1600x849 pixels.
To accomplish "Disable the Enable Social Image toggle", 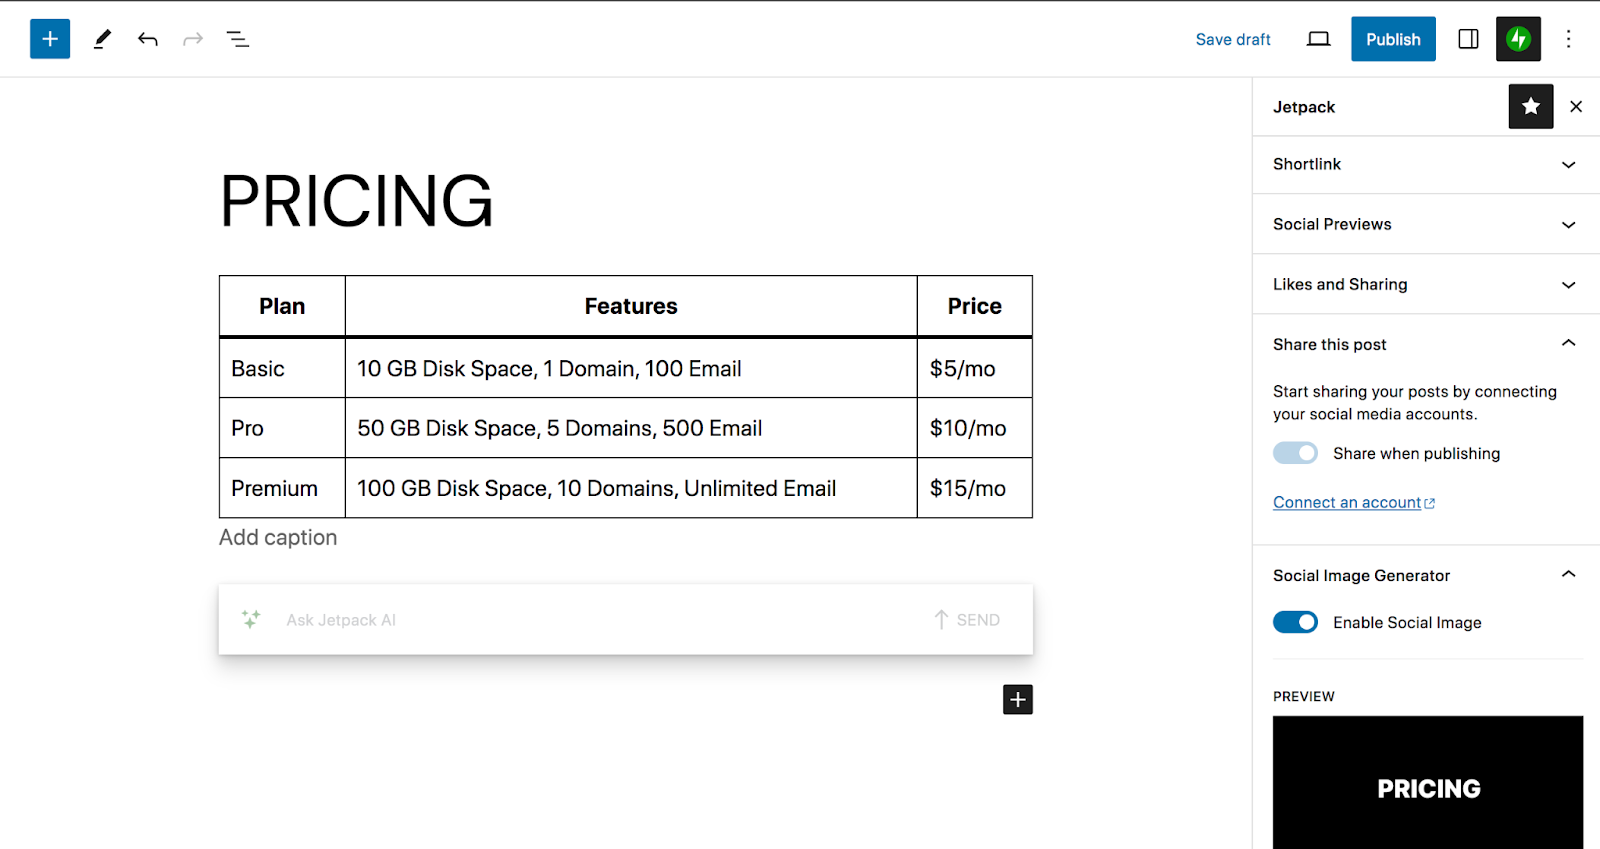I will [1295, 622].
